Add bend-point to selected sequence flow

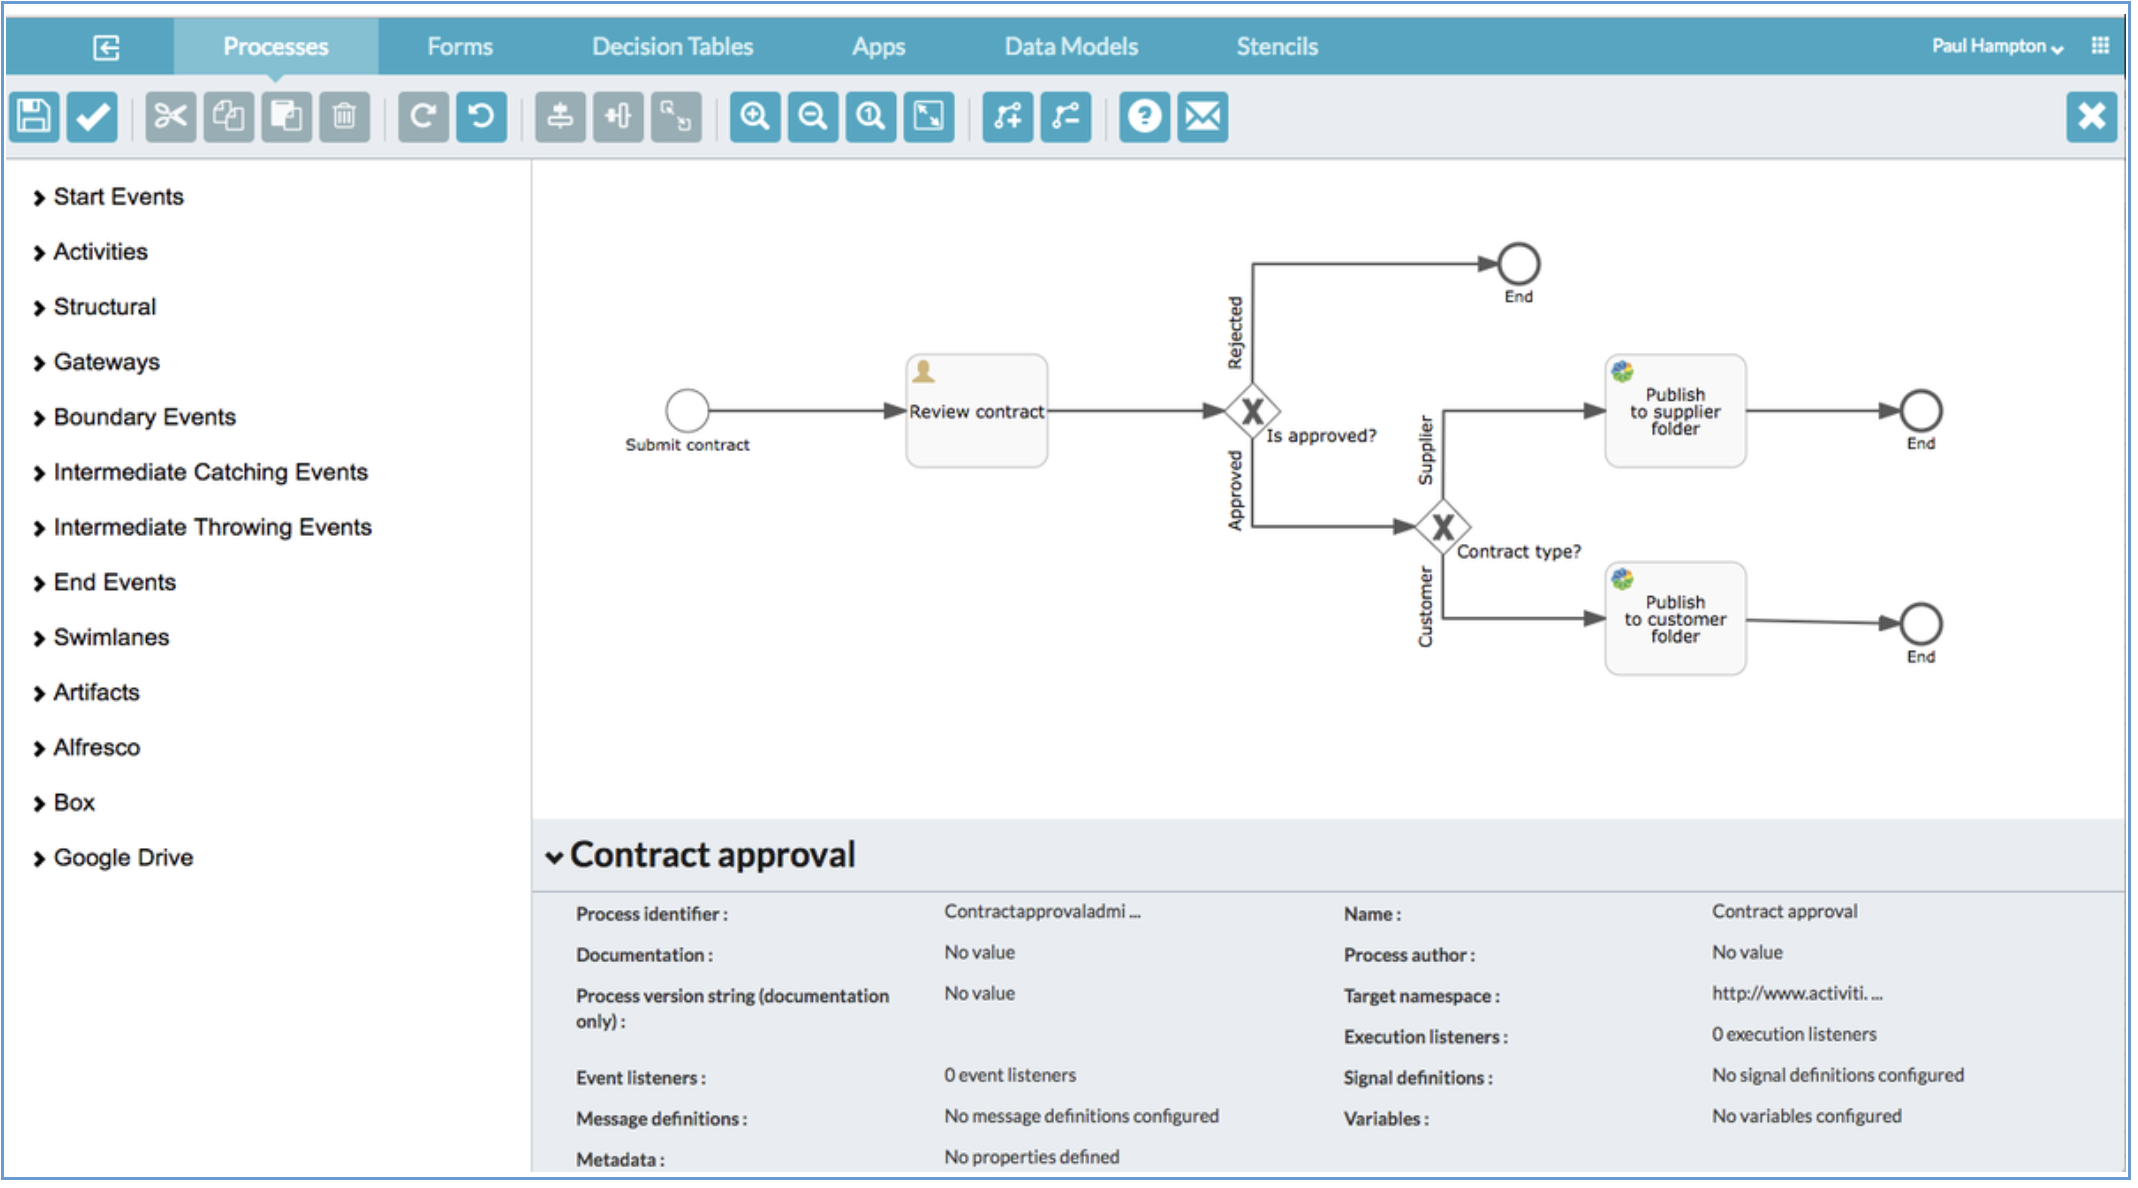pos(1007,117)
